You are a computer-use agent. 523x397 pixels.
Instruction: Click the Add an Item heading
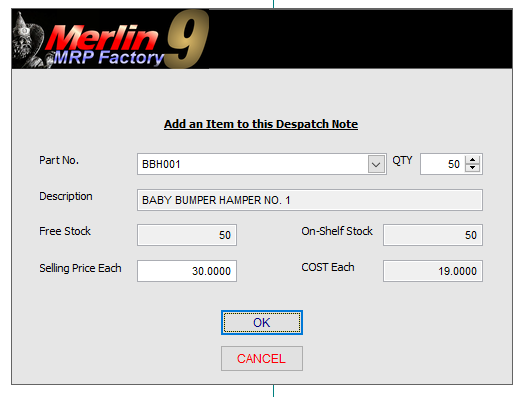click(261, 124)
